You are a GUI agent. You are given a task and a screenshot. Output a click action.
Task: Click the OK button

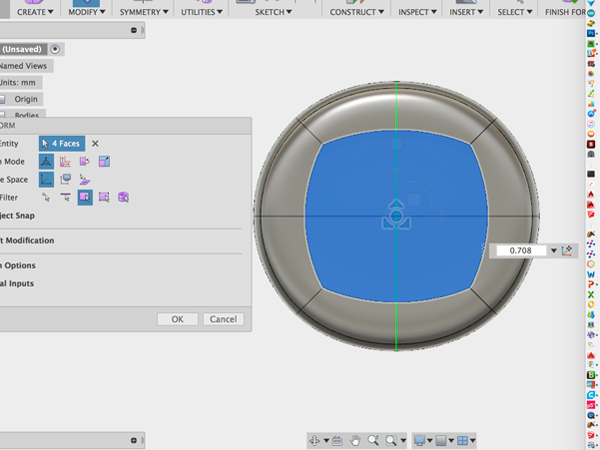point(178,319)
